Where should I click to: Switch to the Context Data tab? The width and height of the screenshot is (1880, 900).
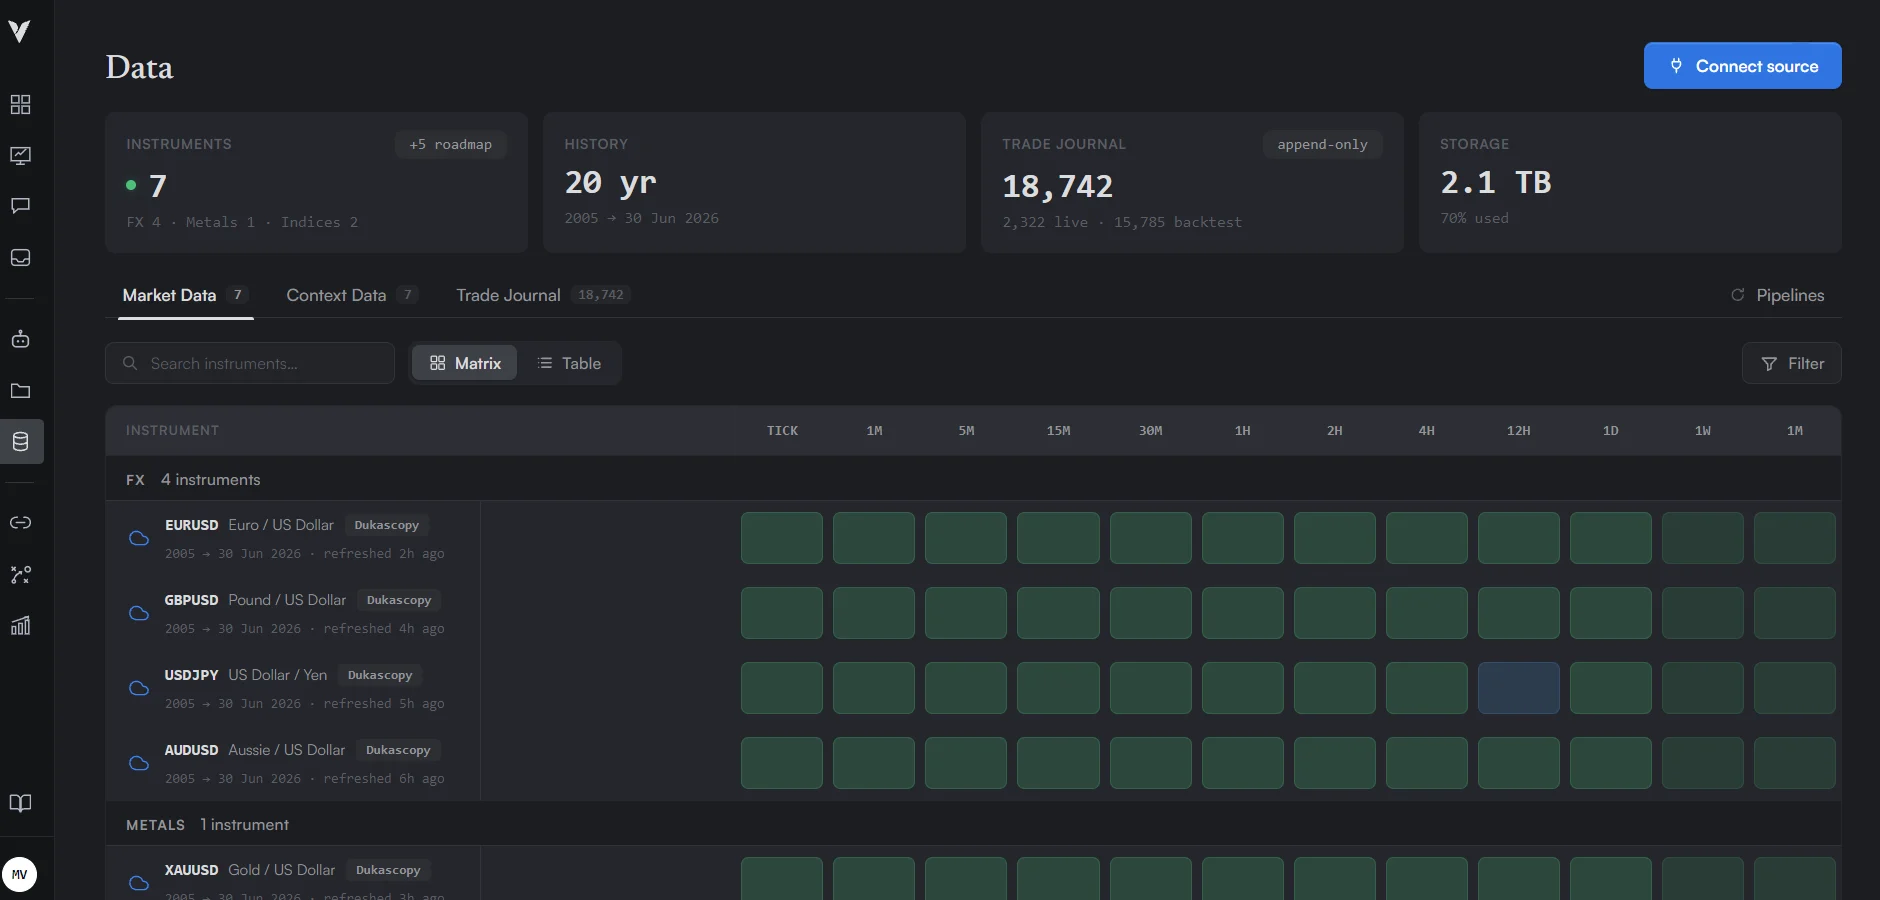(351, 295)
